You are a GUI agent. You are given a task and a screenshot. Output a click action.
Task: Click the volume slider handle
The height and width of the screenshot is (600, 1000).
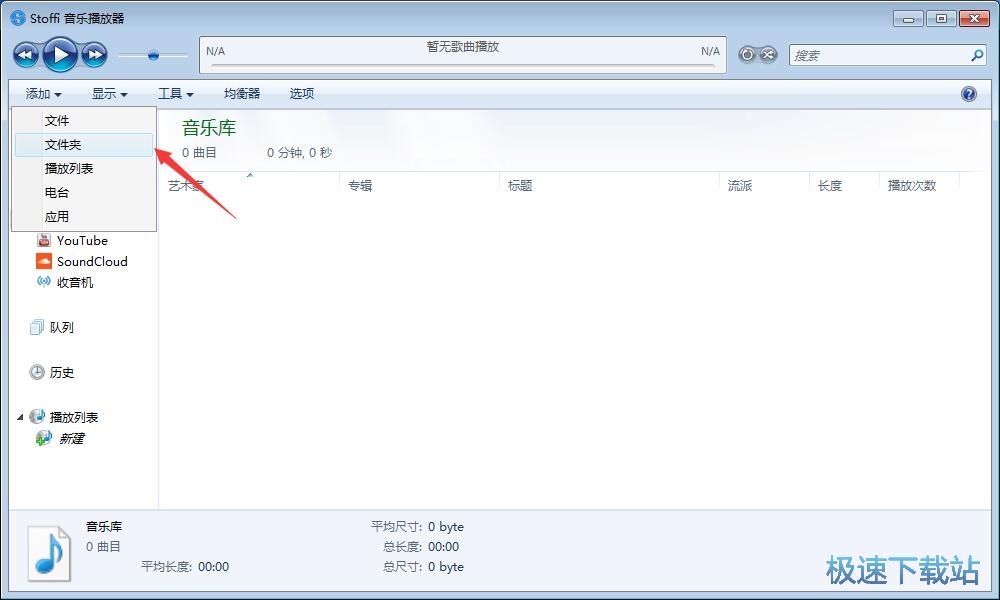tap(153, 55)
